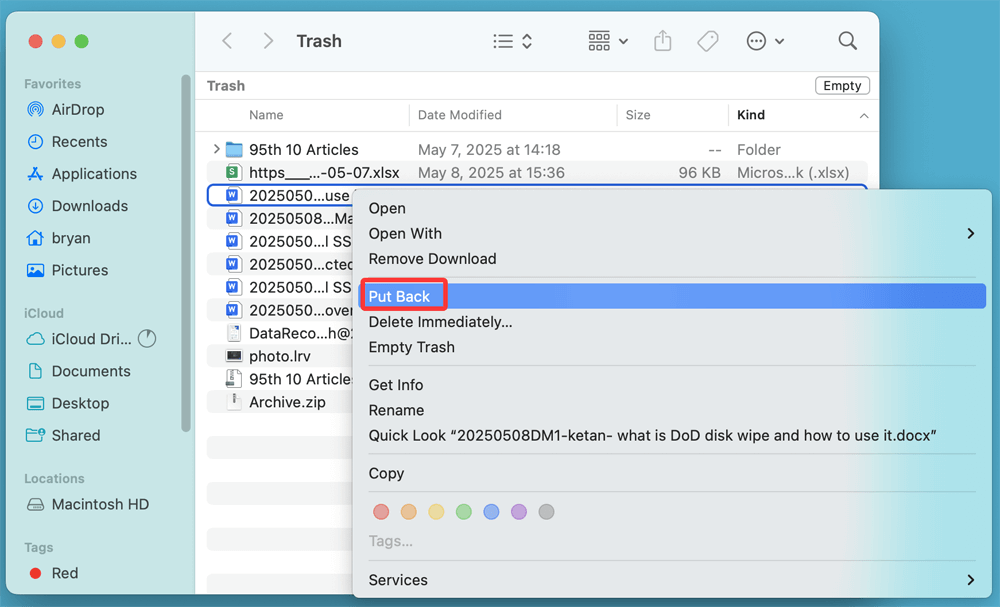The height and width of the screenshot is (607, 1000).
Task: Click the Search magnifier icon
Action: (x=847, y=41)
